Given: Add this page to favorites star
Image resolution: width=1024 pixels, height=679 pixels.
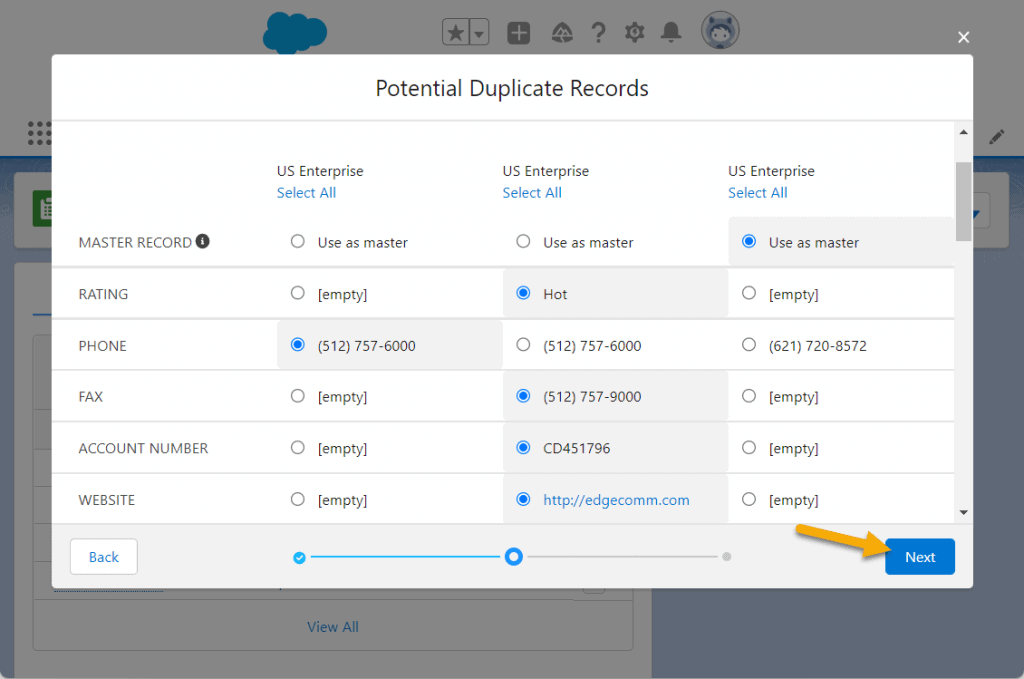Looking at the screenshot, I should point(456,32).
